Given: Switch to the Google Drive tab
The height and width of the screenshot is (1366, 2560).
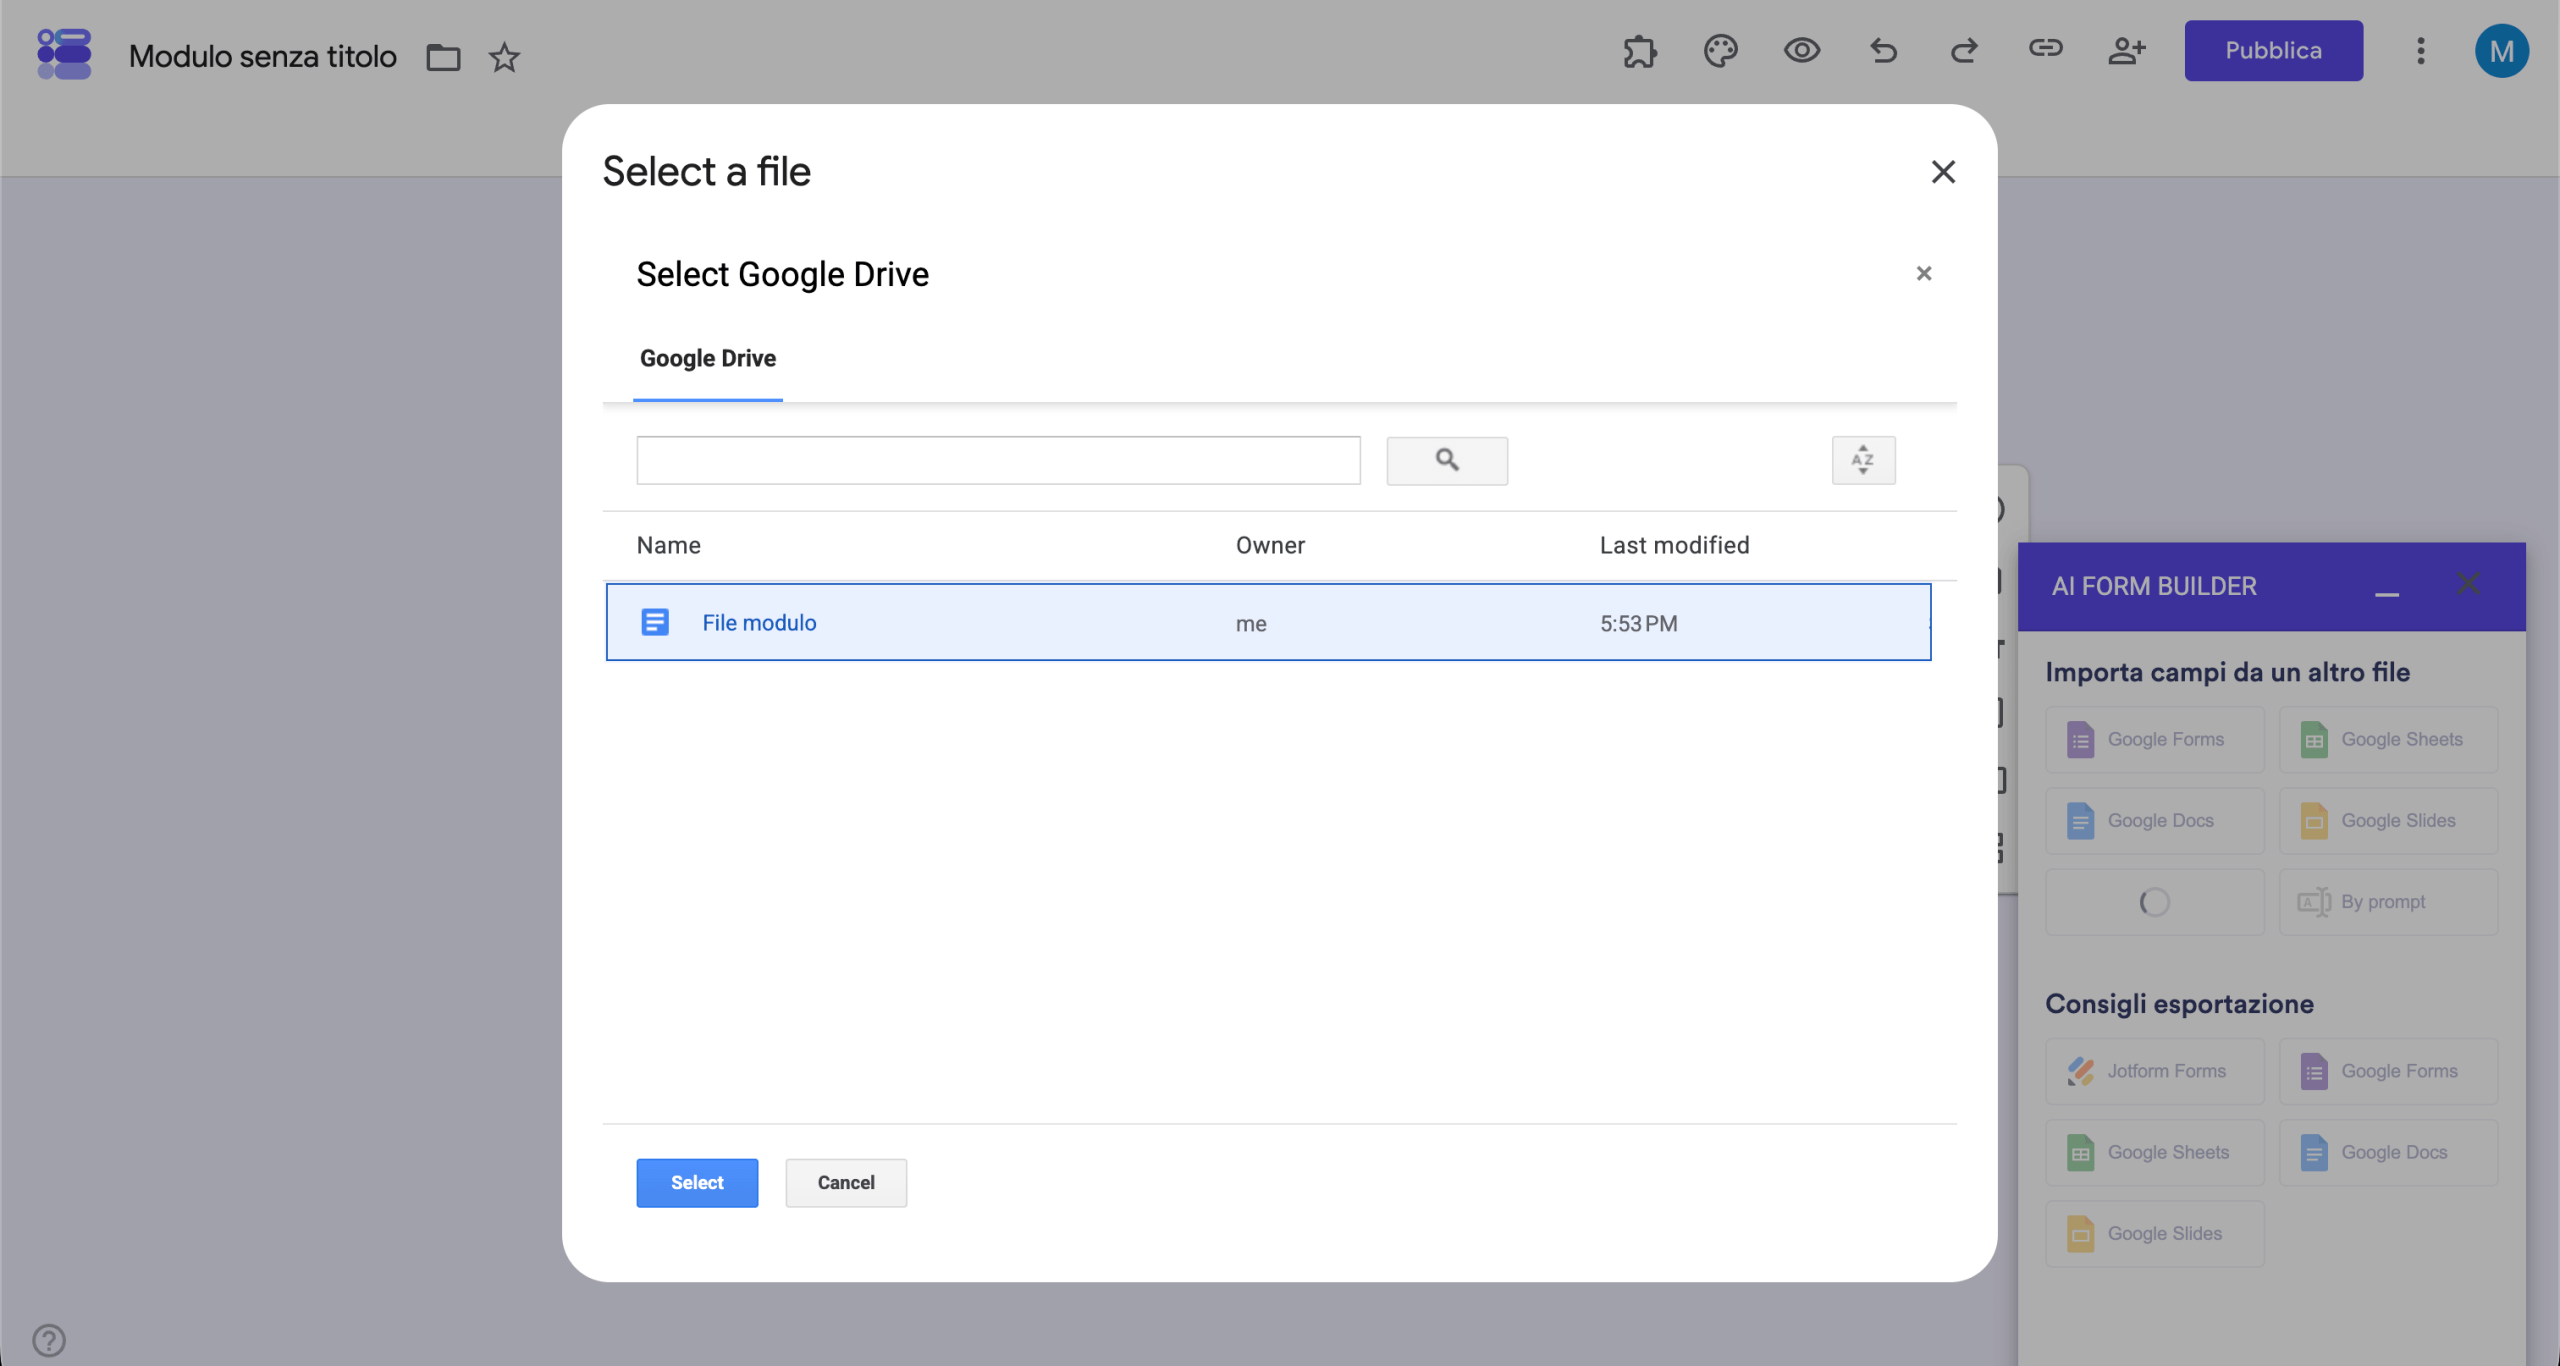Looking at the screenshot, I should tap(708, 358).
